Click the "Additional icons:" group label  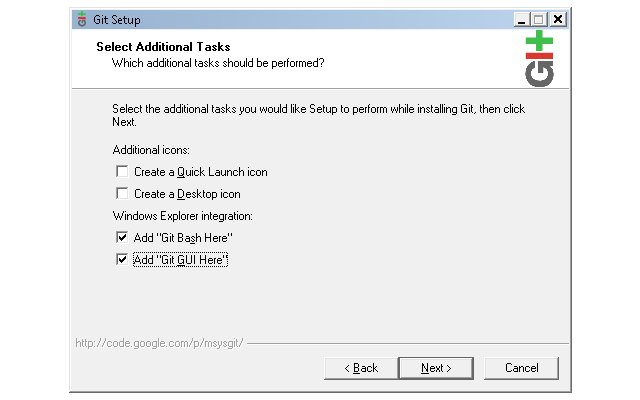click(x=151, y=150)
